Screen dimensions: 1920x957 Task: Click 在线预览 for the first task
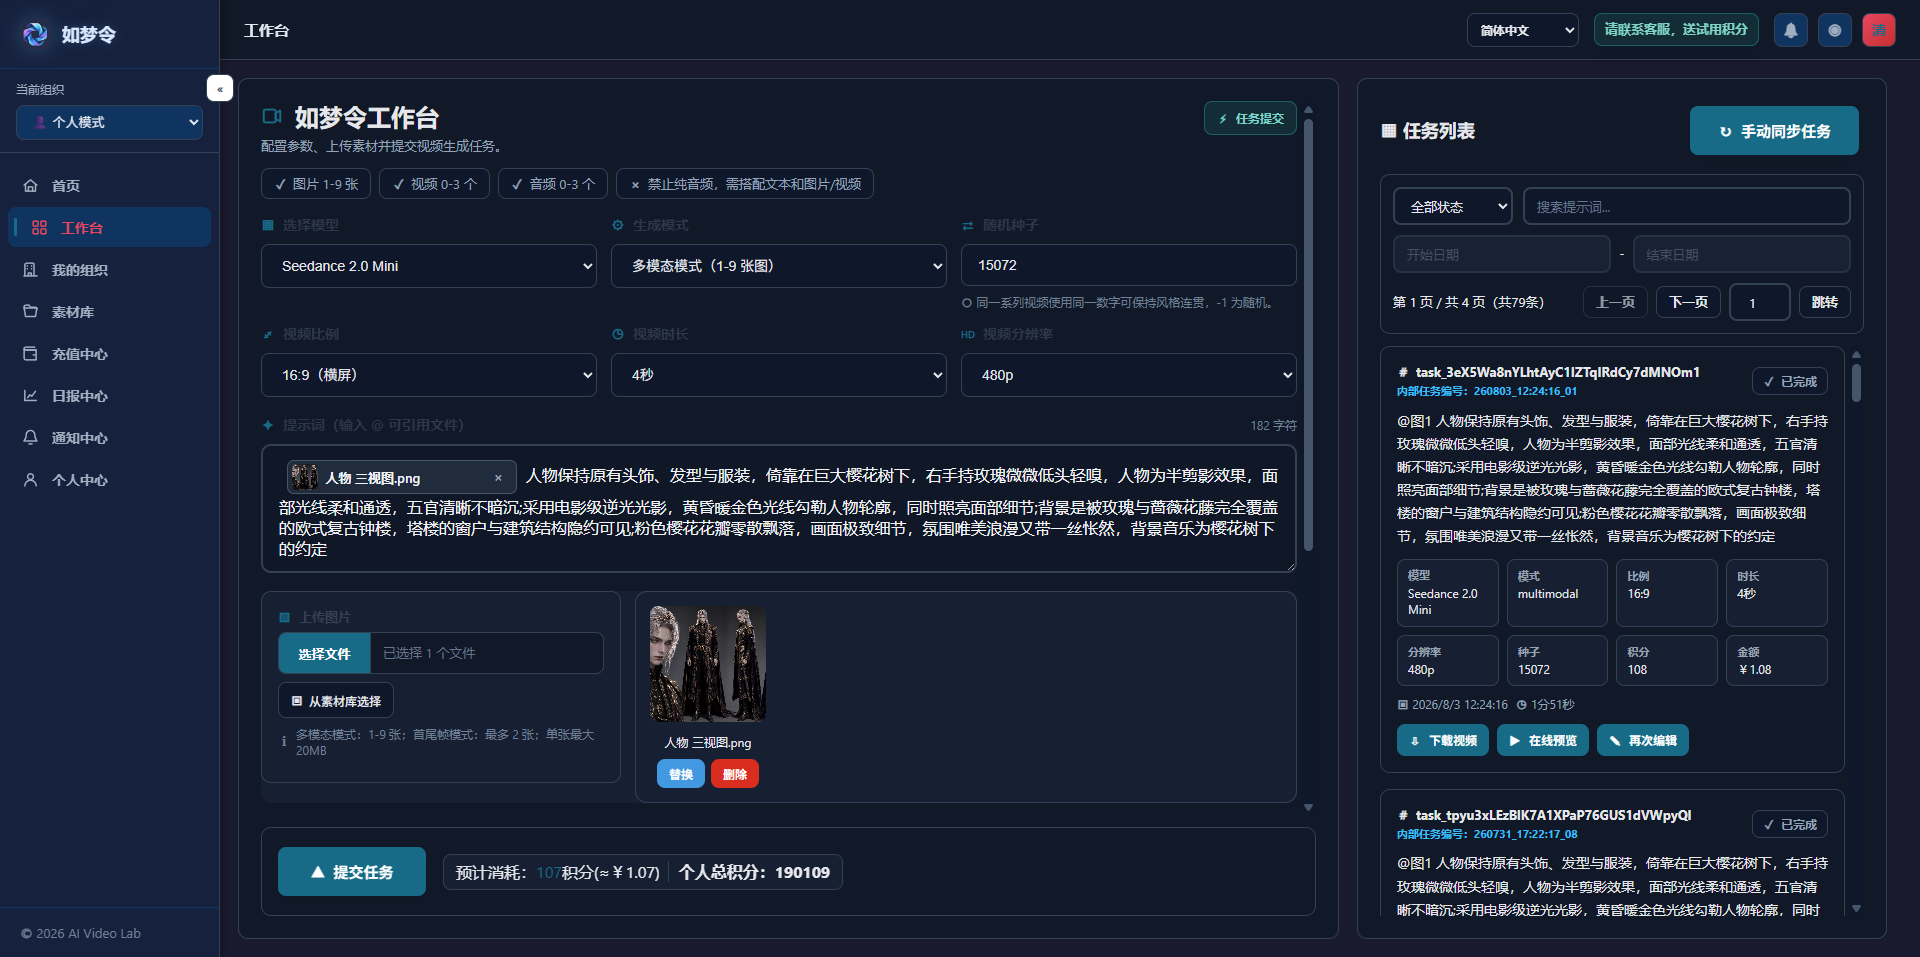(x=1543, y=741)
